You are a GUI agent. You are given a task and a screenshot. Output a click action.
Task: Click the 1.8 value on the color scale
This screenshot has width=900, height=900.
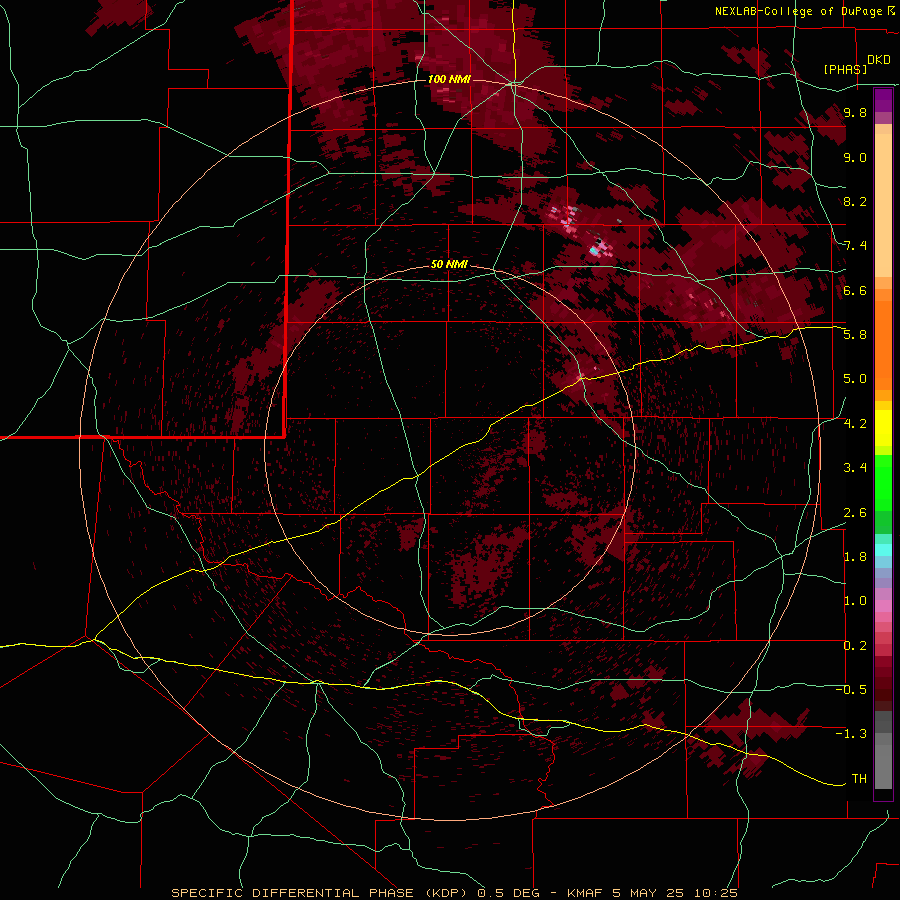point(855,556)
